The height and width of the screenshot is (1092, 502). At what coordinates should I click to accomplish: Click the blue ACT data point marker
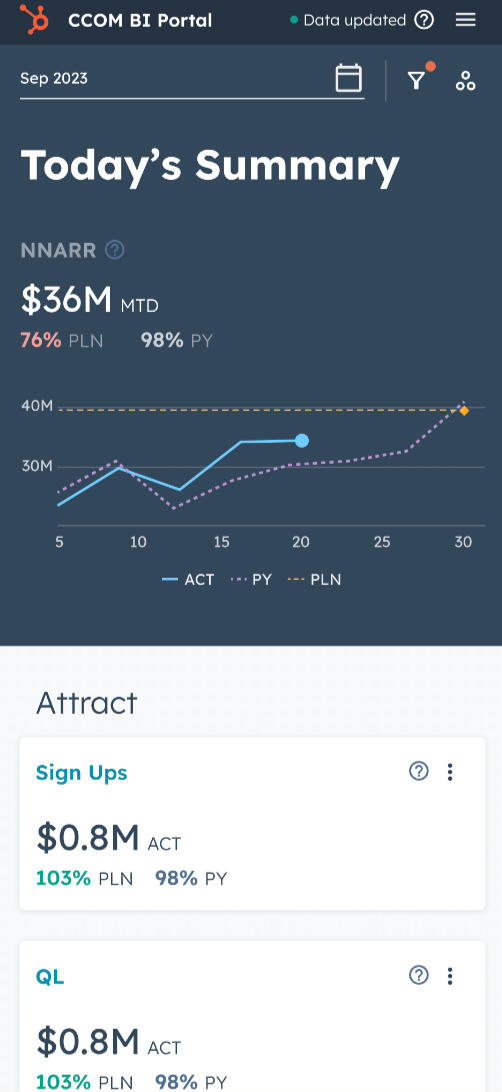tap(301, 440)
